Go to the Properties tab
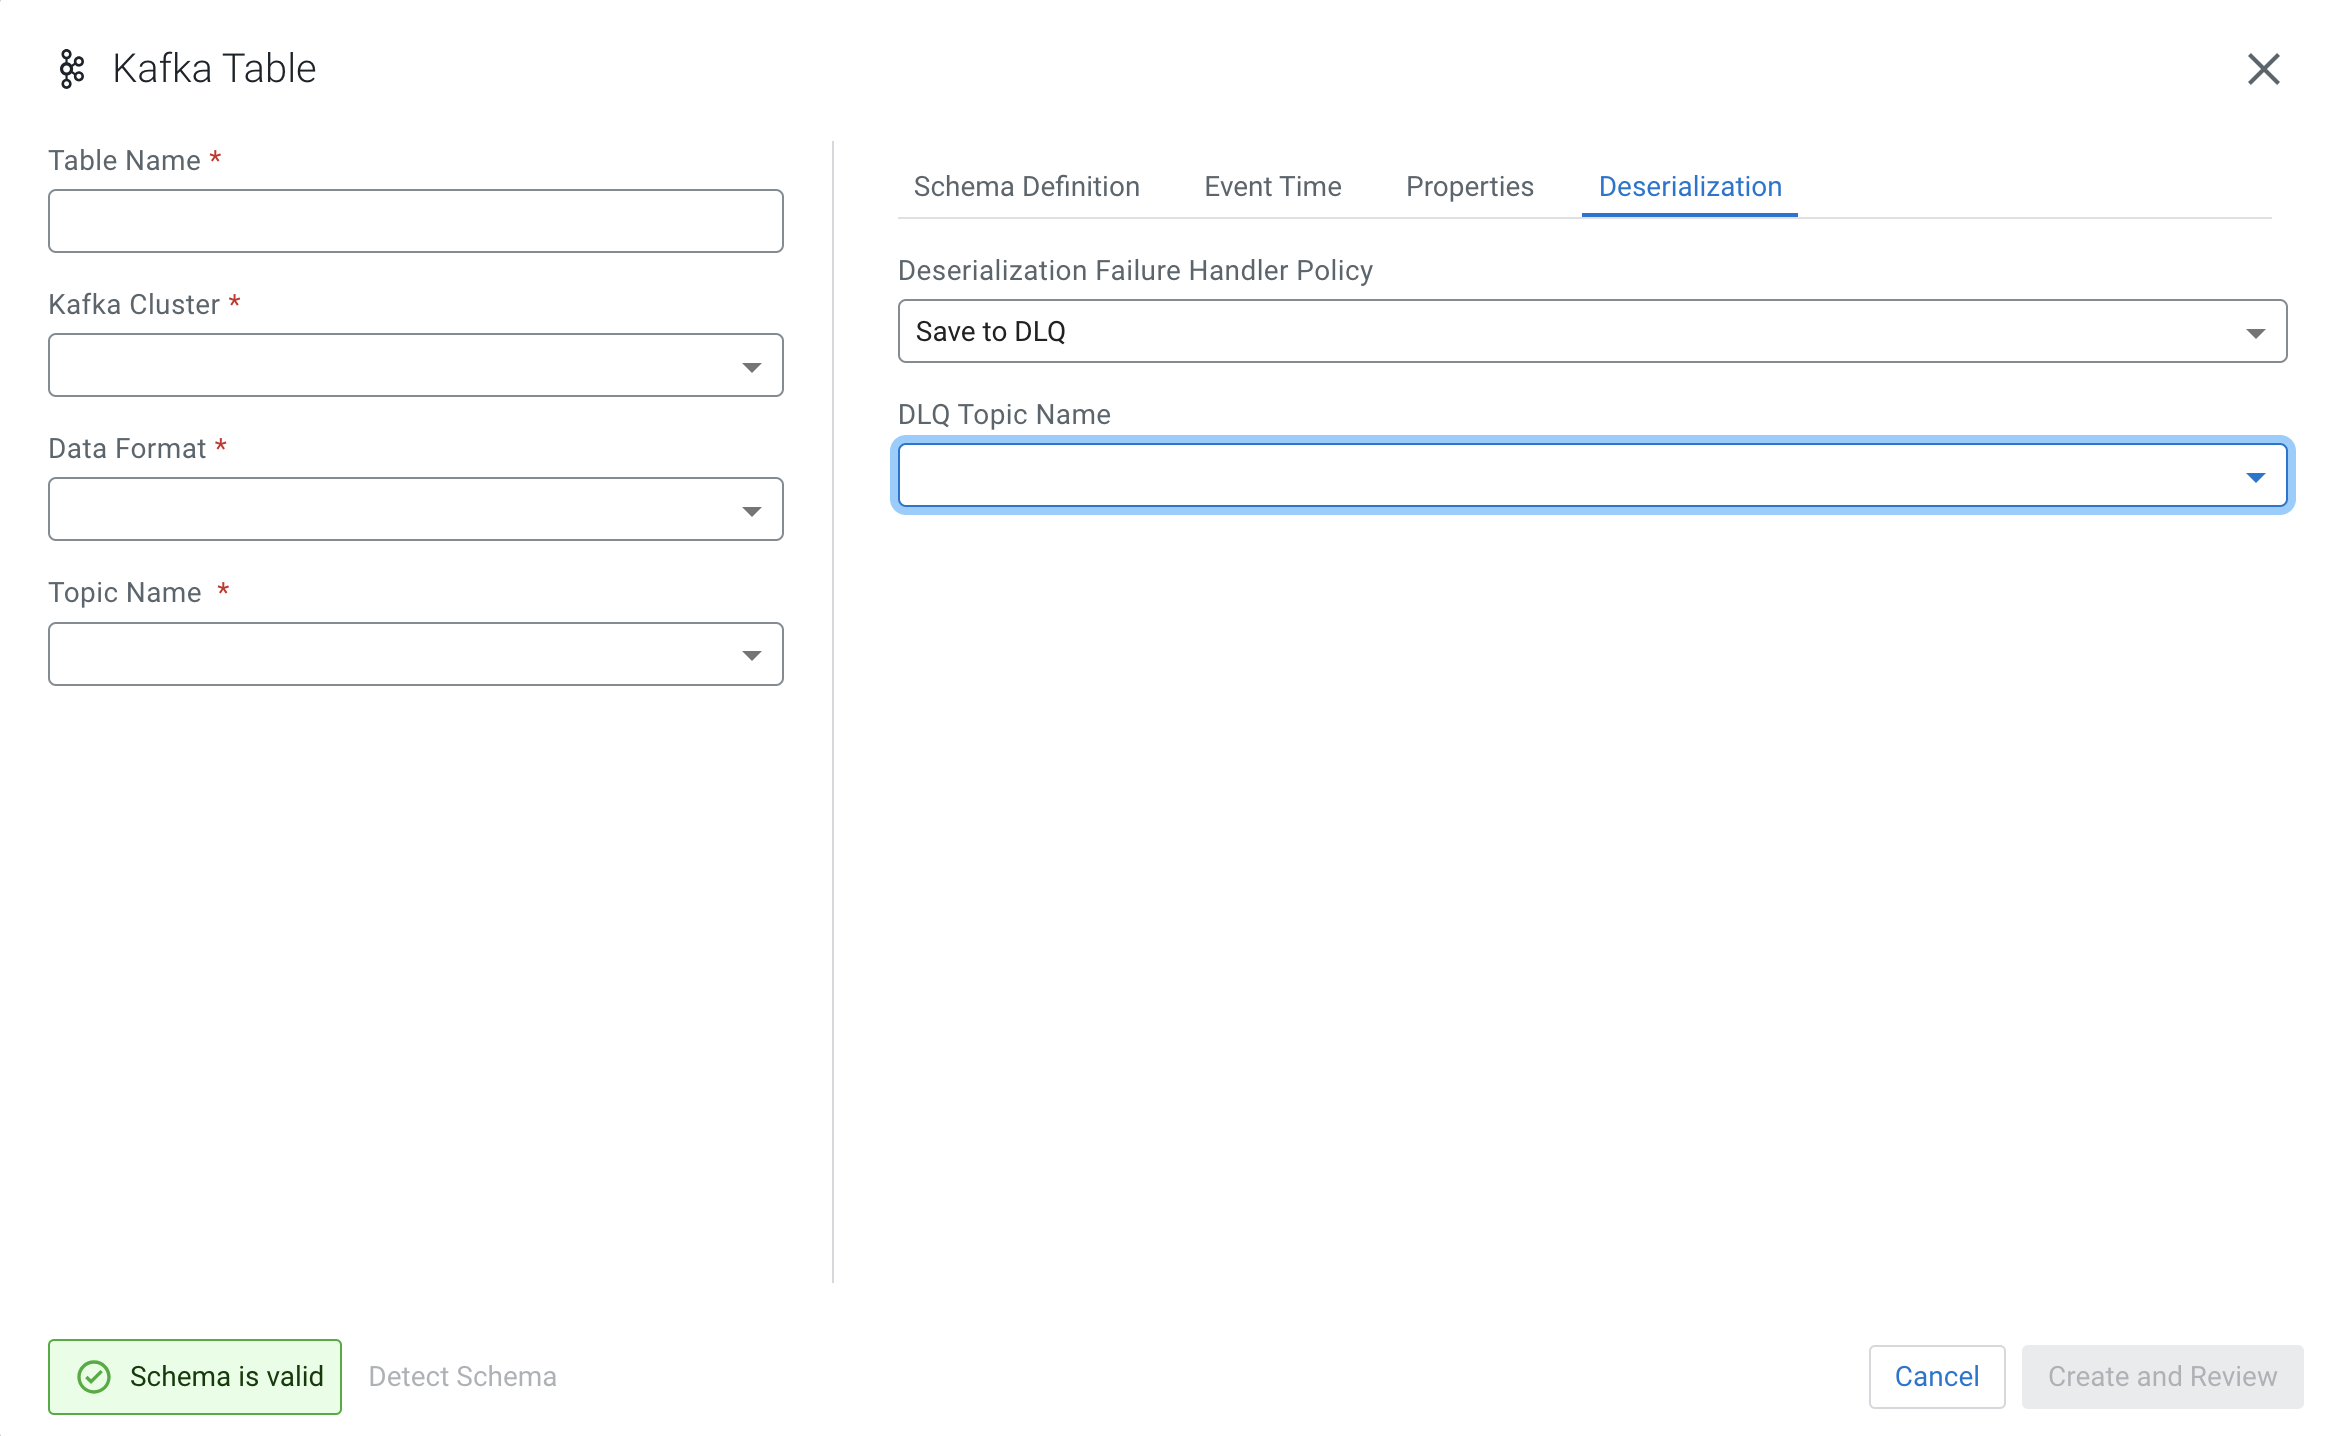This screenshot has height=1436, width=2350. coord(1469,187)
